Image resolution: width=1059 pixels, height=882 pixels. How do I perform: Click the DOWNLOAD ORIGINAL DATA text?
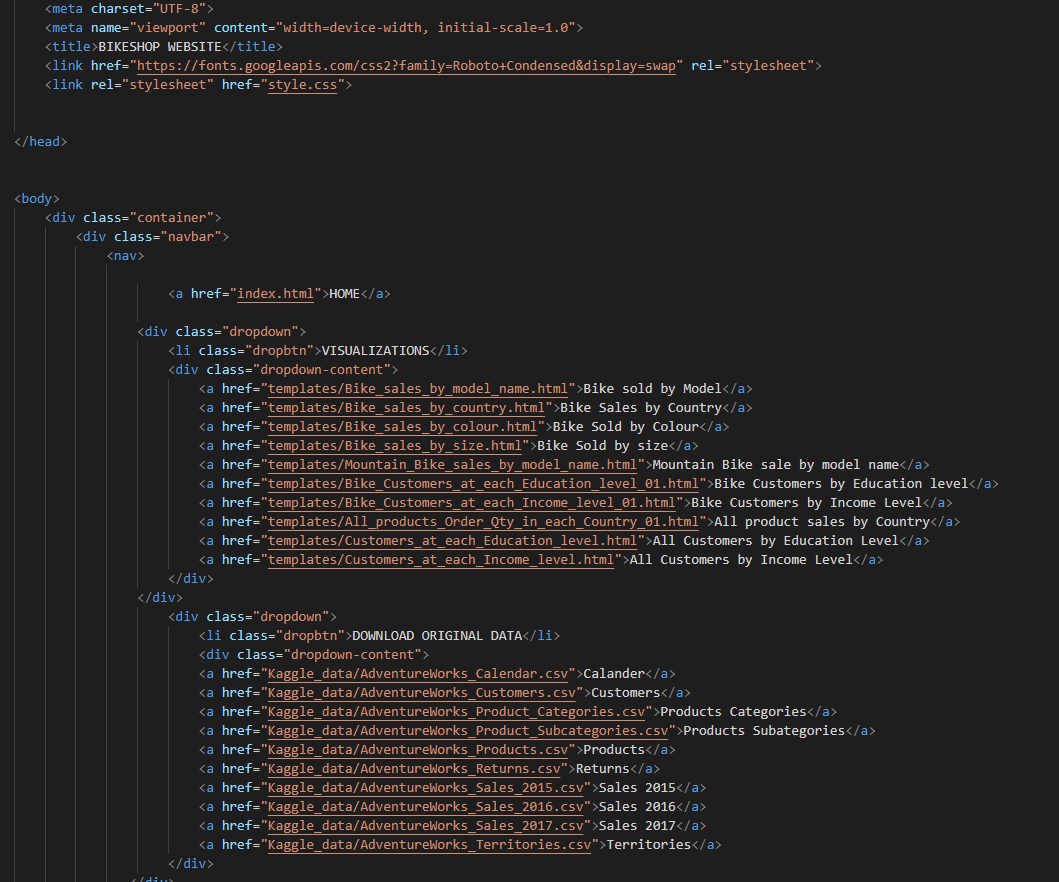click(x=437, y=635)
